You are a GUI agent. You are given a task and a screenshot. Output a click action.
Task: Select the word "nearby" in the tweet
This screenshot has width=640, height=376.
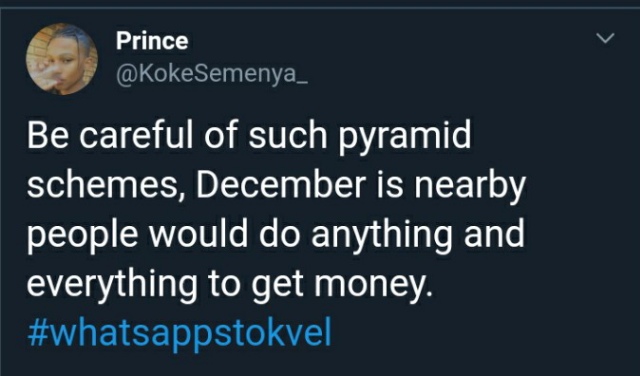tap(470, 187)
